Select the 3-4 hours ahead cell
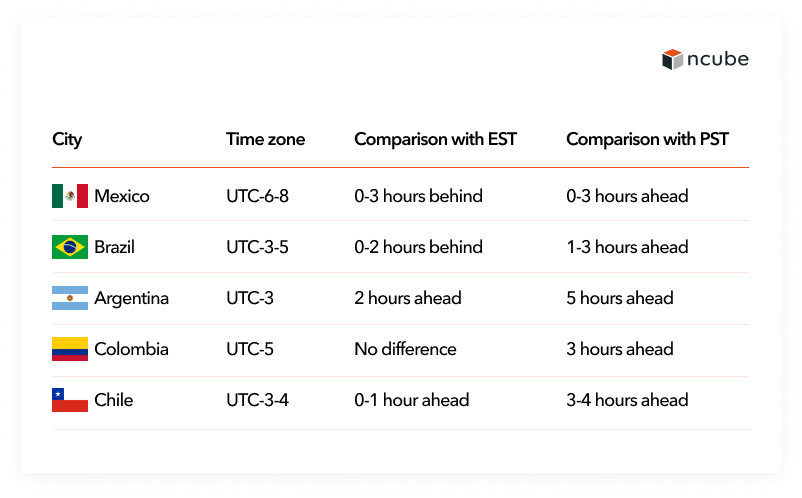This screenshot has height=498, width=802. pos(627,400)
